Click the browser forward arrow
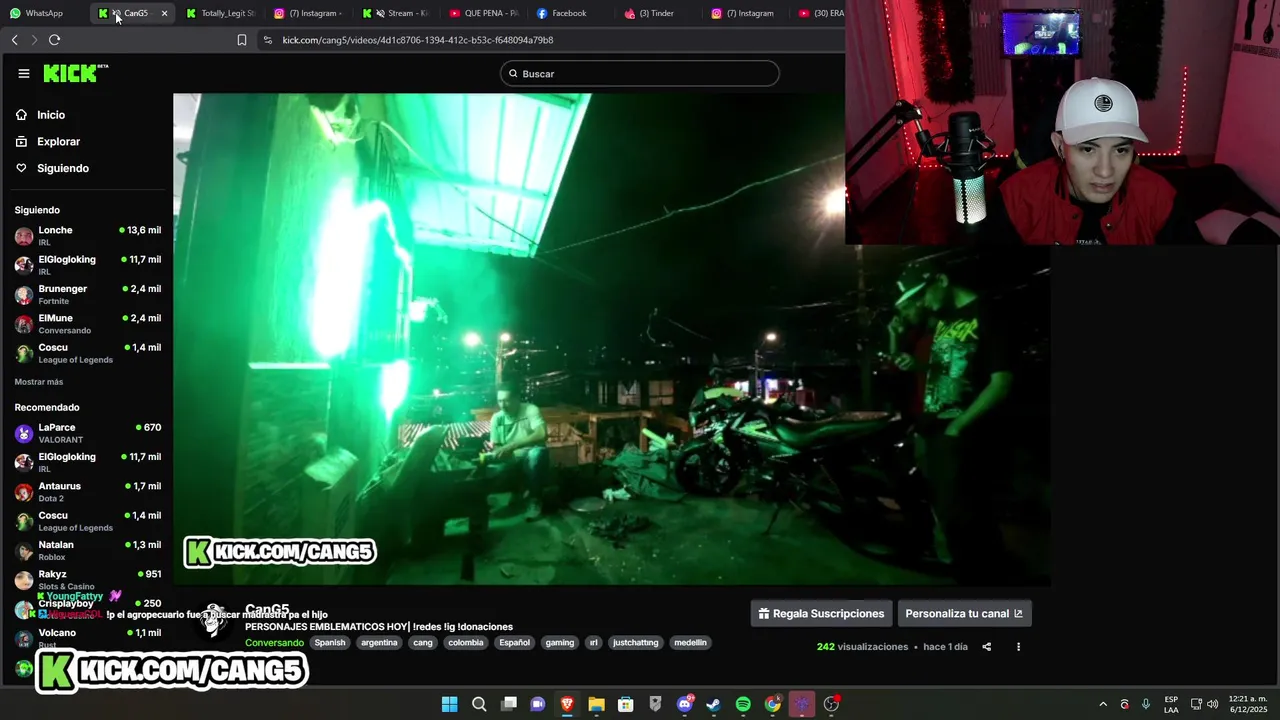This screenshot has width=1280, height=720. [34, 40]
